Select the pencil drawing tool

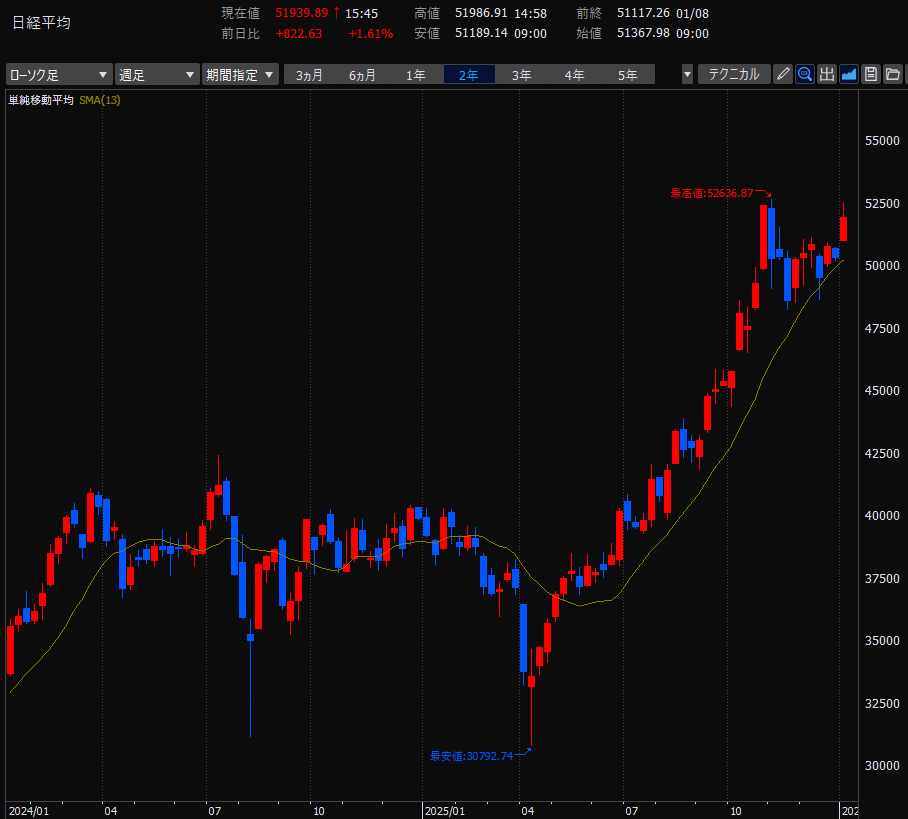pyautogui.click(x=783, y=74)
